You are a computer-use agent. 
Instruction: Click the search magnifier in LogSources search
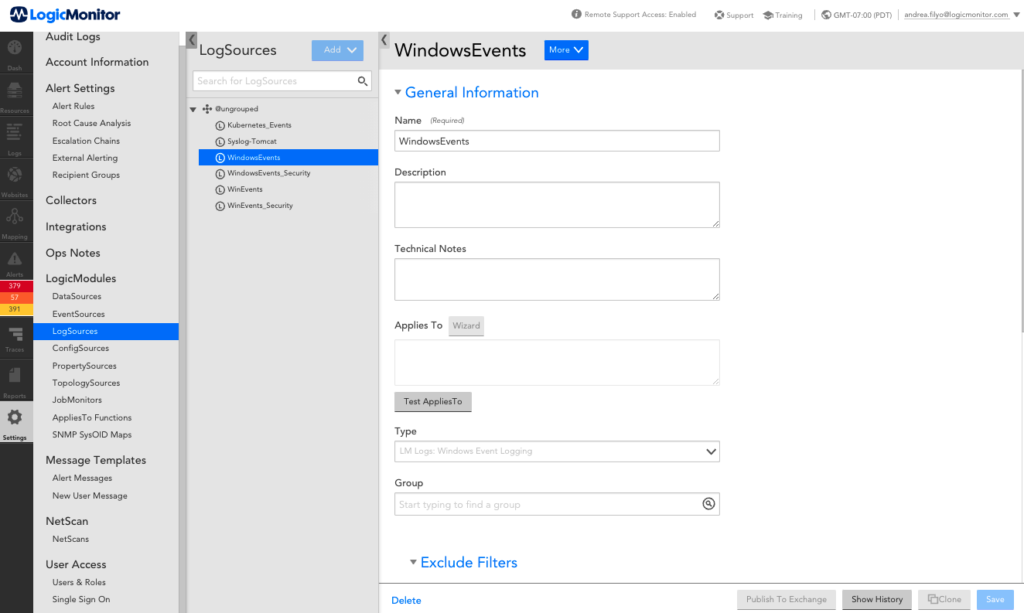click(362, 81)
